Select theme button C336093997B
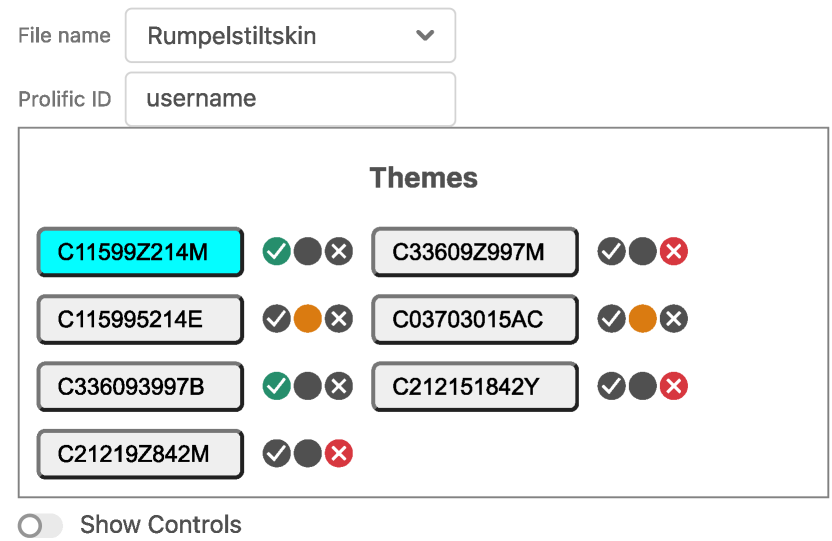832x541 pixels. 140,386
